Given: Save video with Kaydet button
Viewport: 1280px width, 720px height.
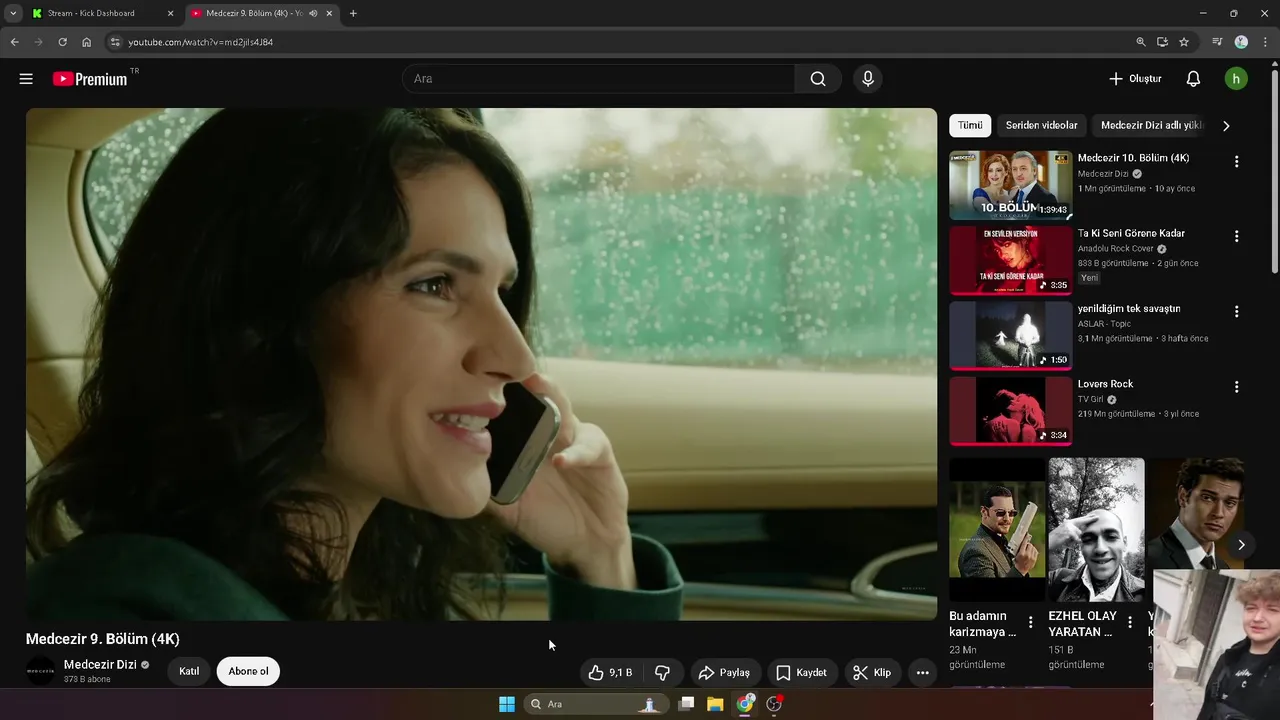Looking at the screenshot, I should click(802, 672).
